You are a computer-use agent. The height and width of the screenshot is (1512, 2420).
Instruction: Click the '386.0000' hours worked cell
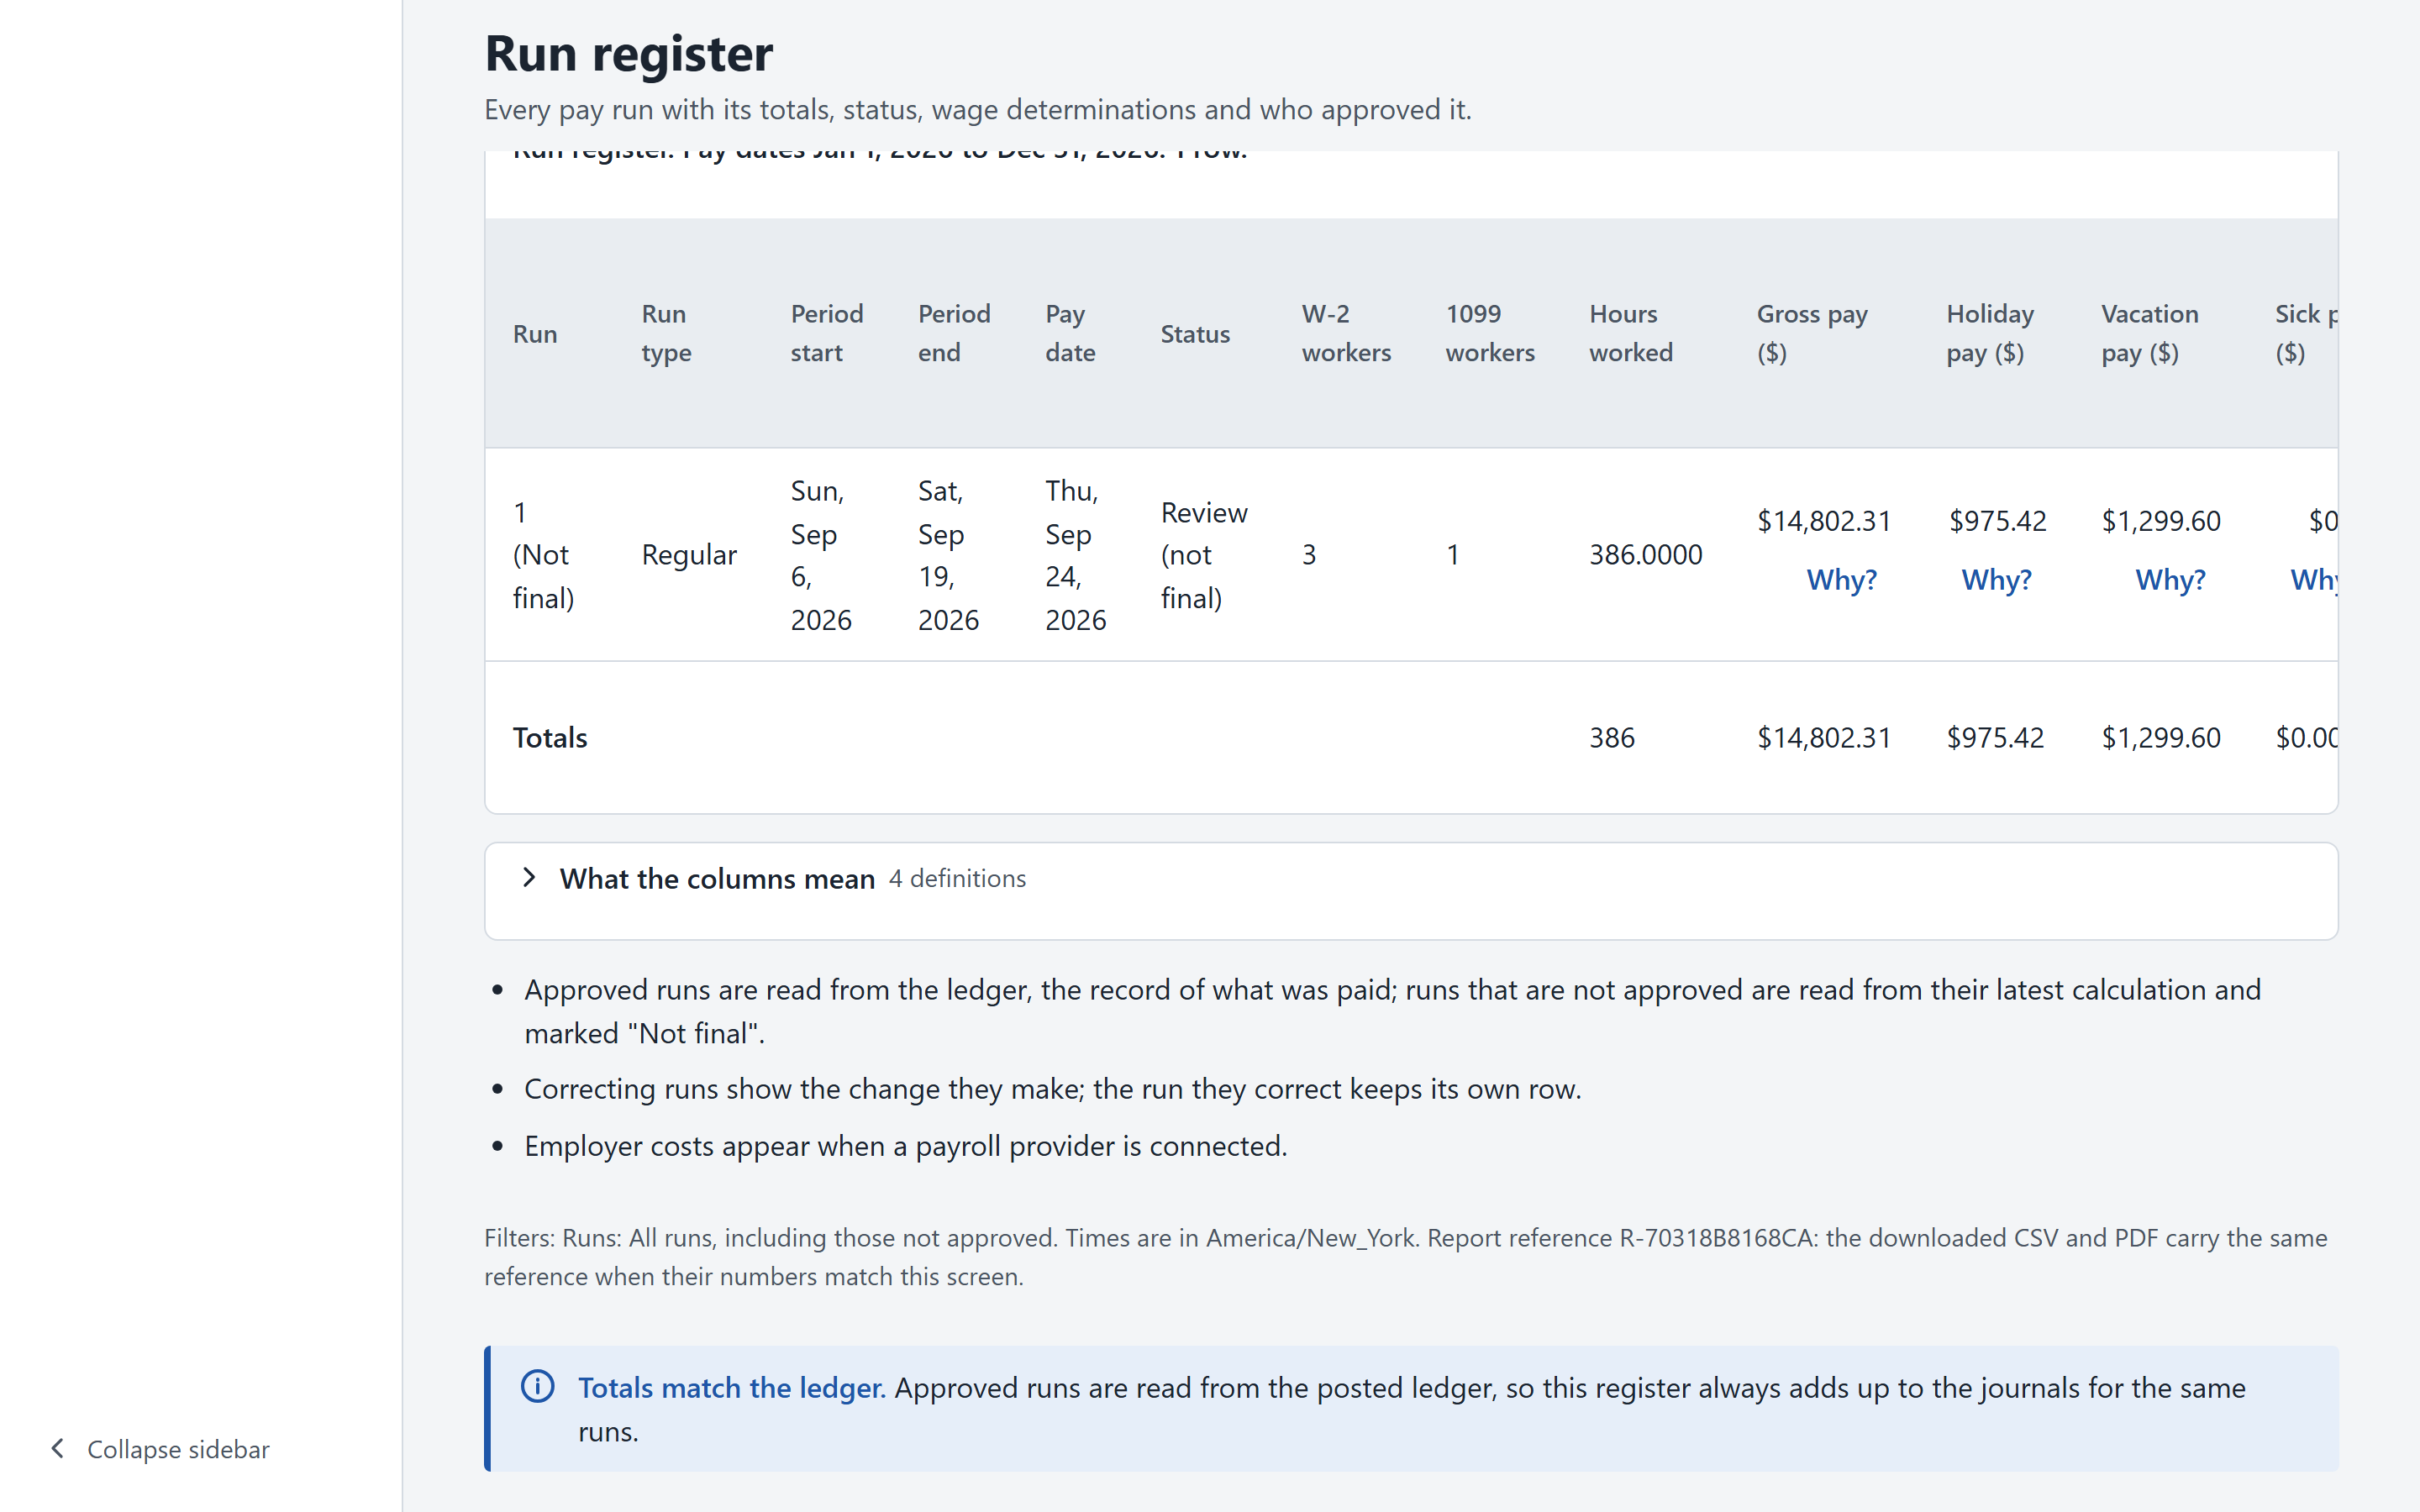(1646, 555)
